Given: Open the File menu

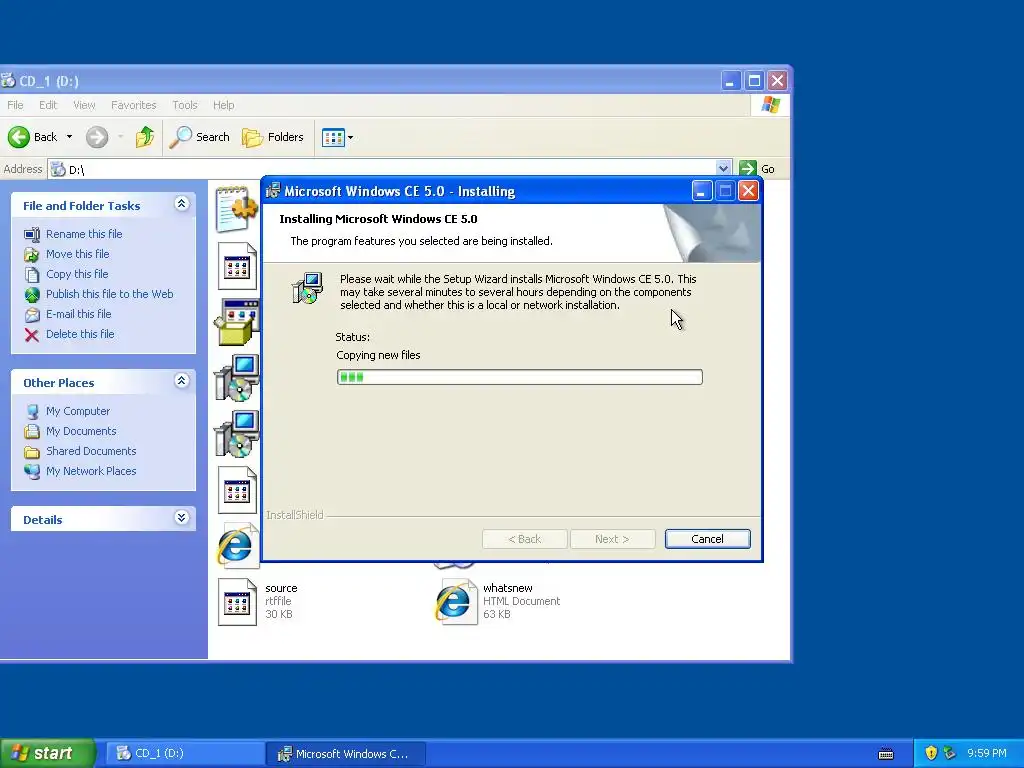Looking at the screenshot, I should (15, 105).
